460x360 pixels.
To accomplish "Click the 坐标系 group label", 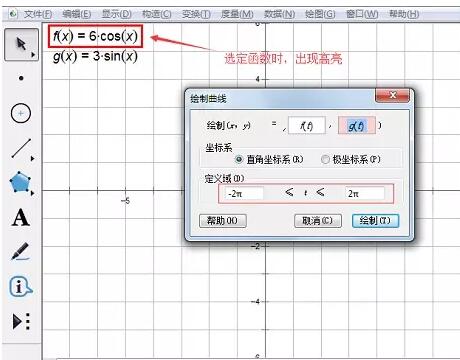I will tap(219, 148).
